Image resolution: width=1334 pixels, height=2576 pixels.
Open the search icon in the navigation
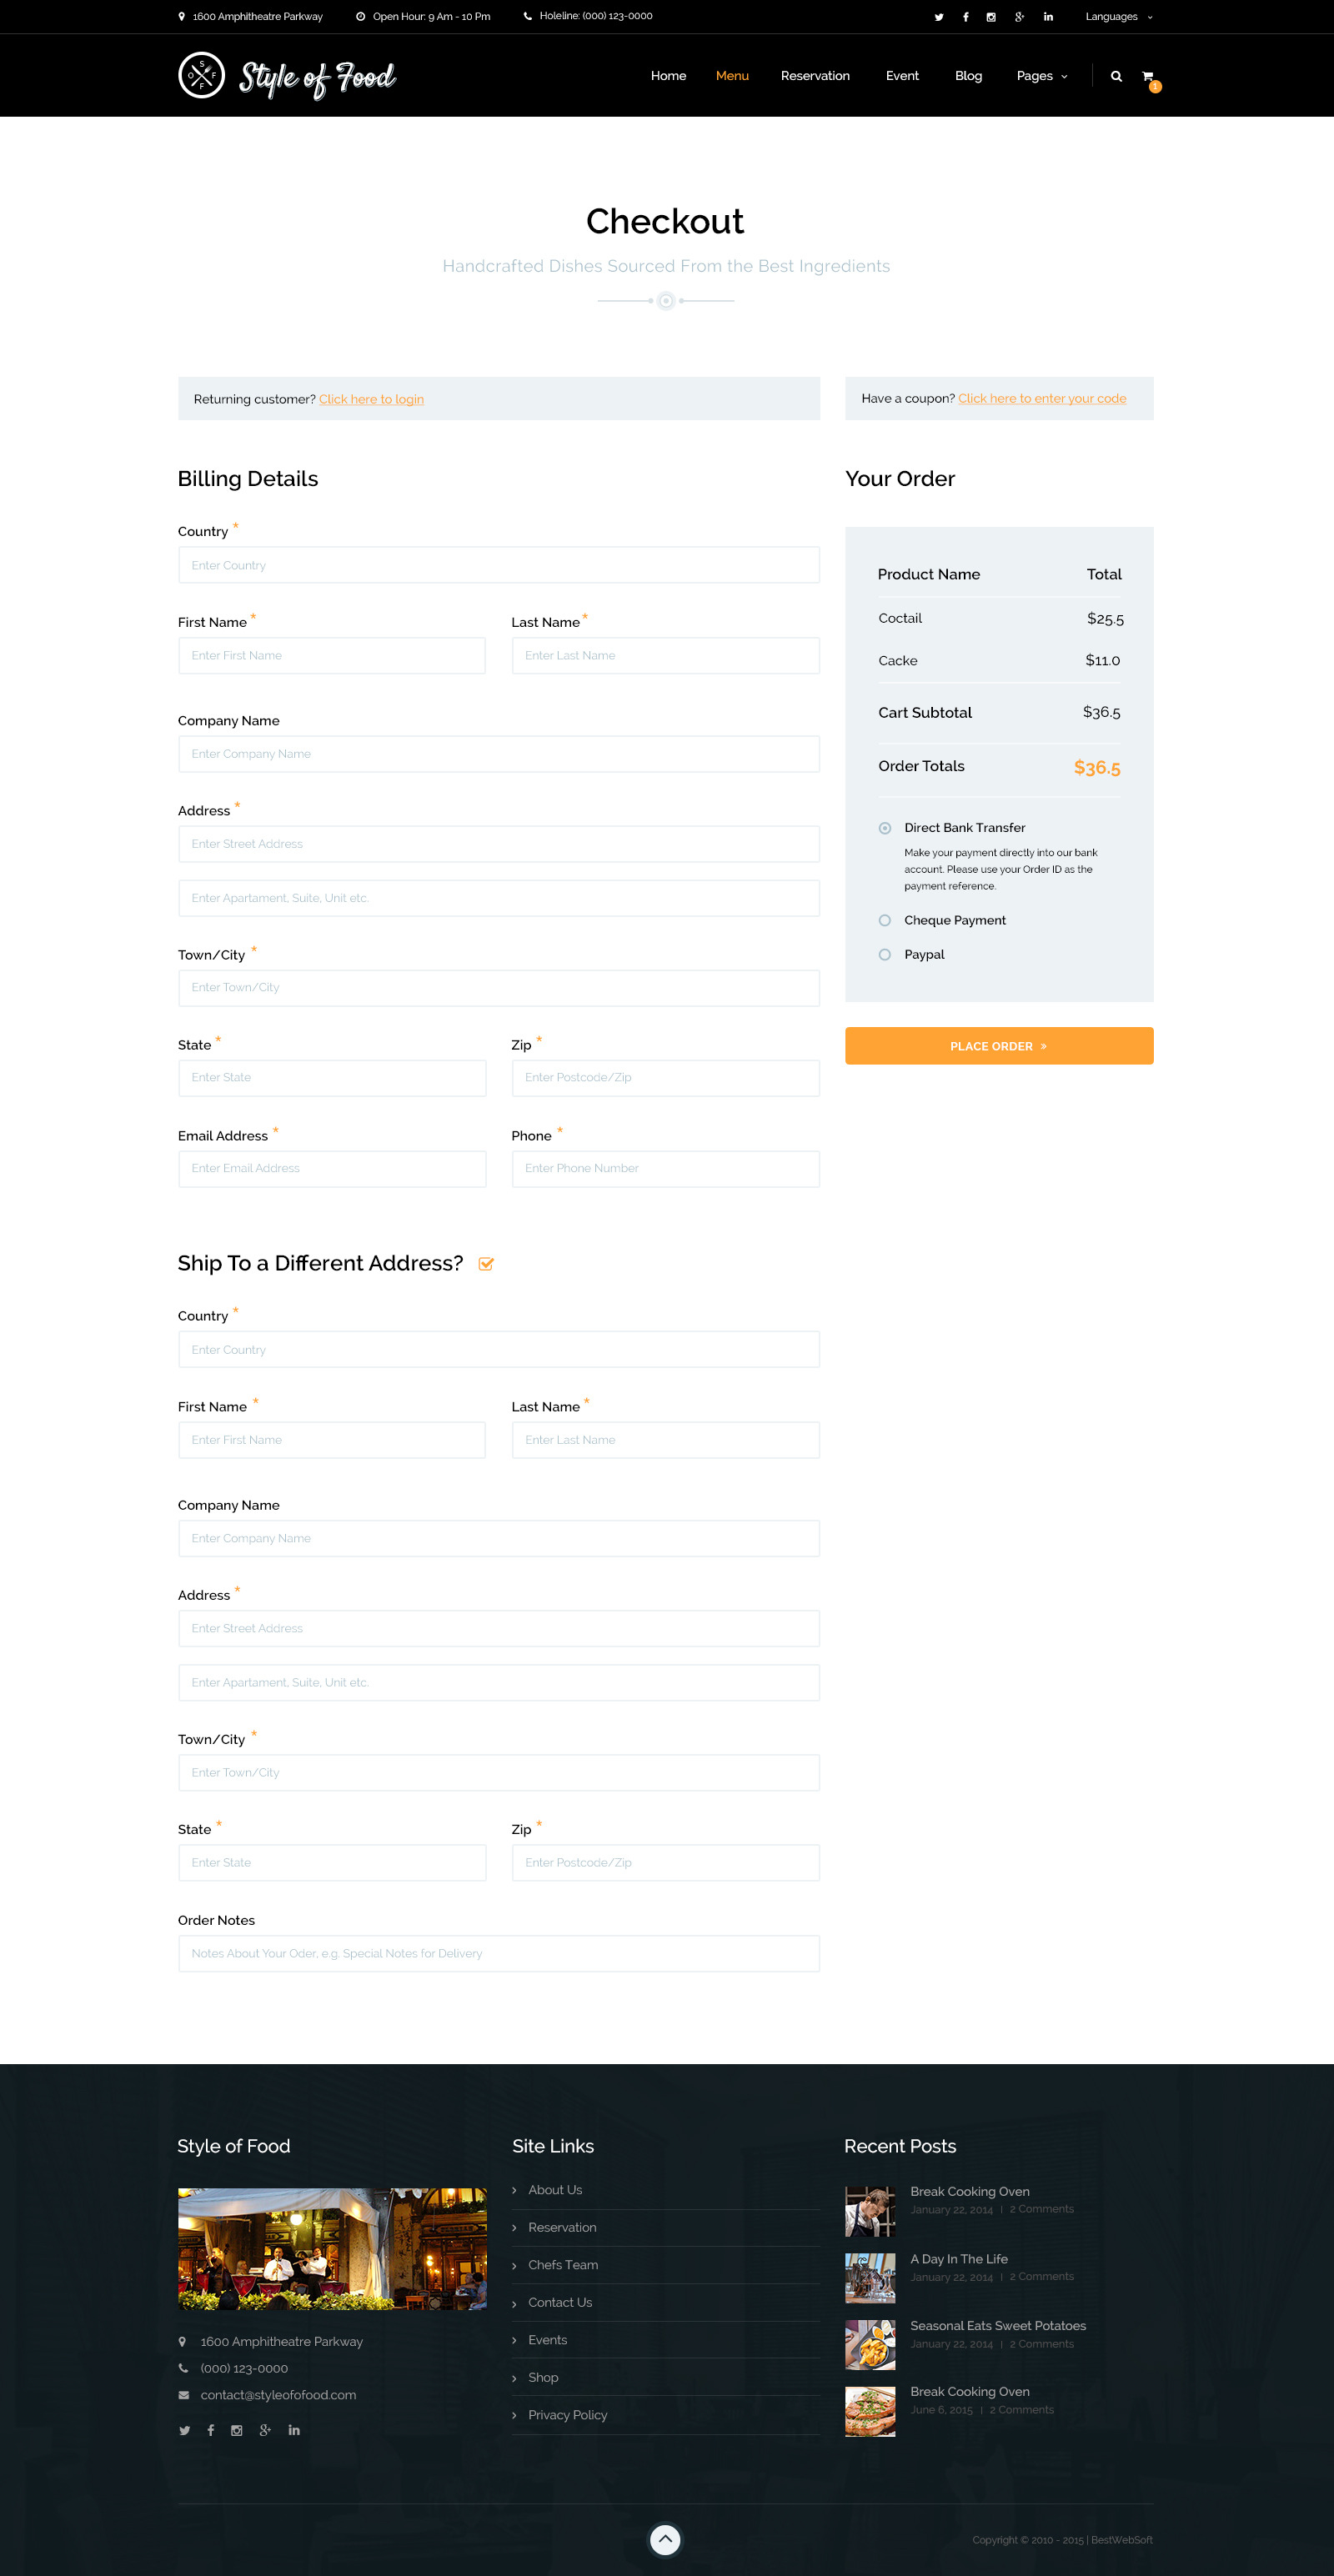1116,76
